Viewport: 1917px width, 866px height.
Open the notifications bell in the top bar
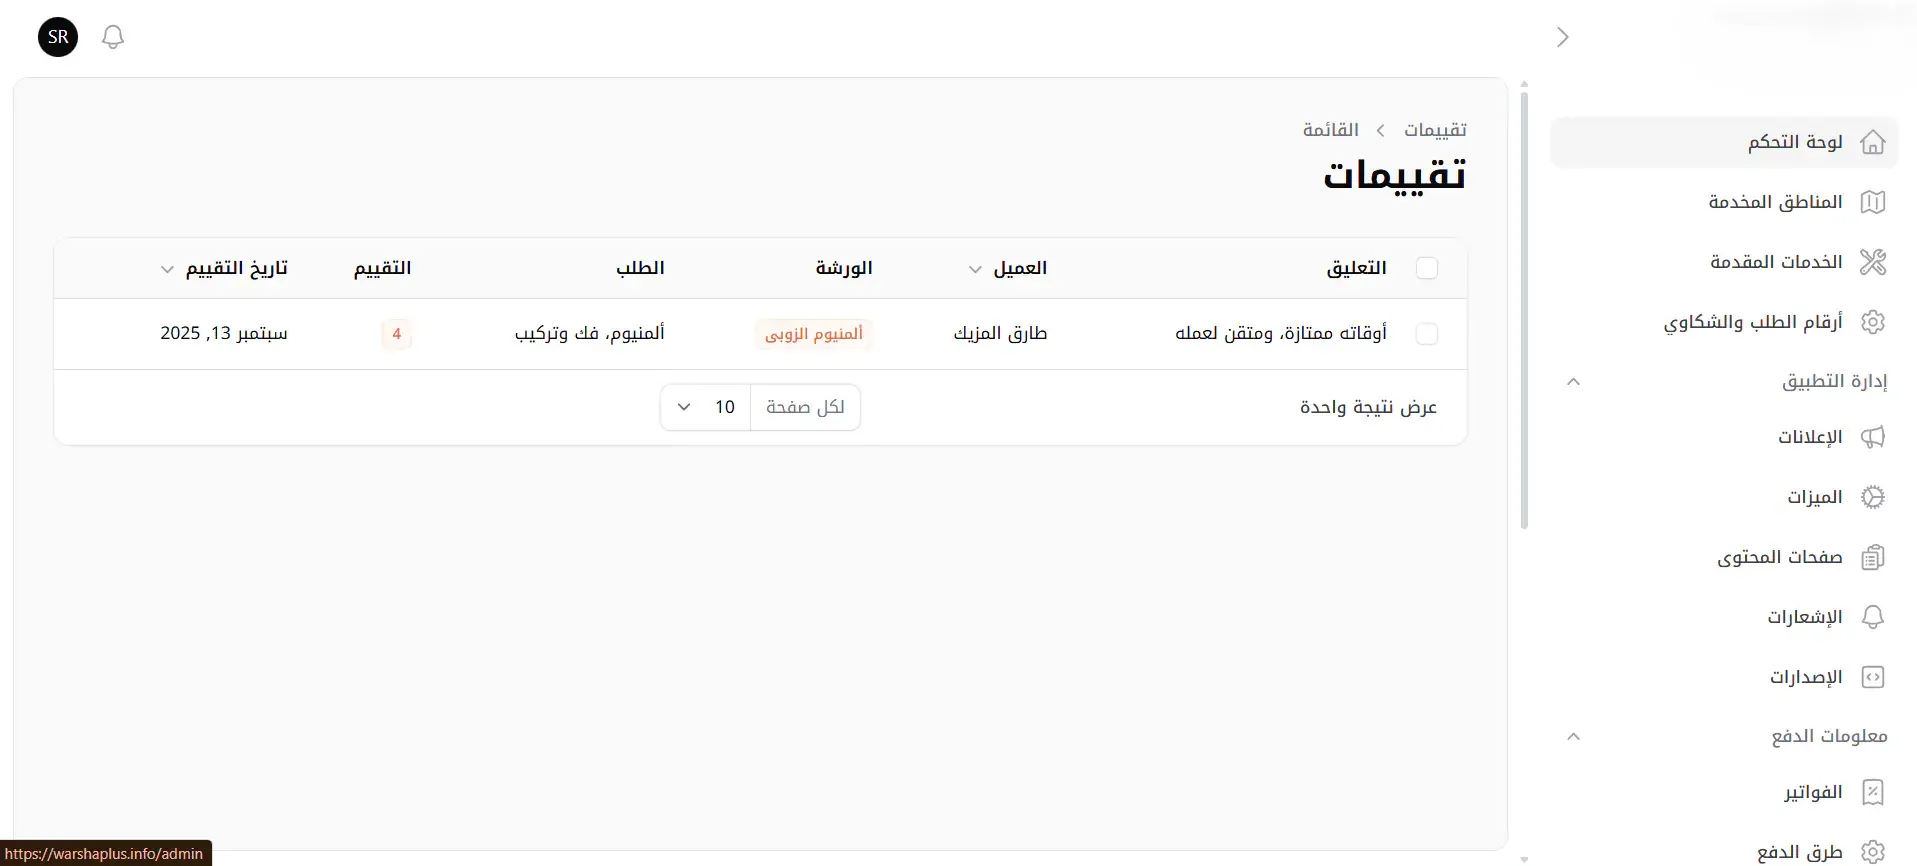click(113, 37)
